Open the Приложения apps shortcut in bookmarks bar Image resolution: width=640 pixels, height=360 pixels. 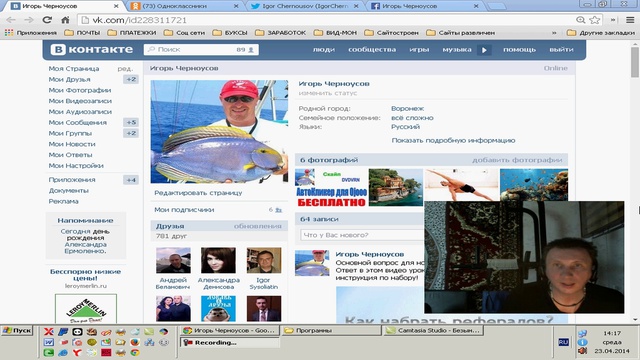(x=31, y=33)
